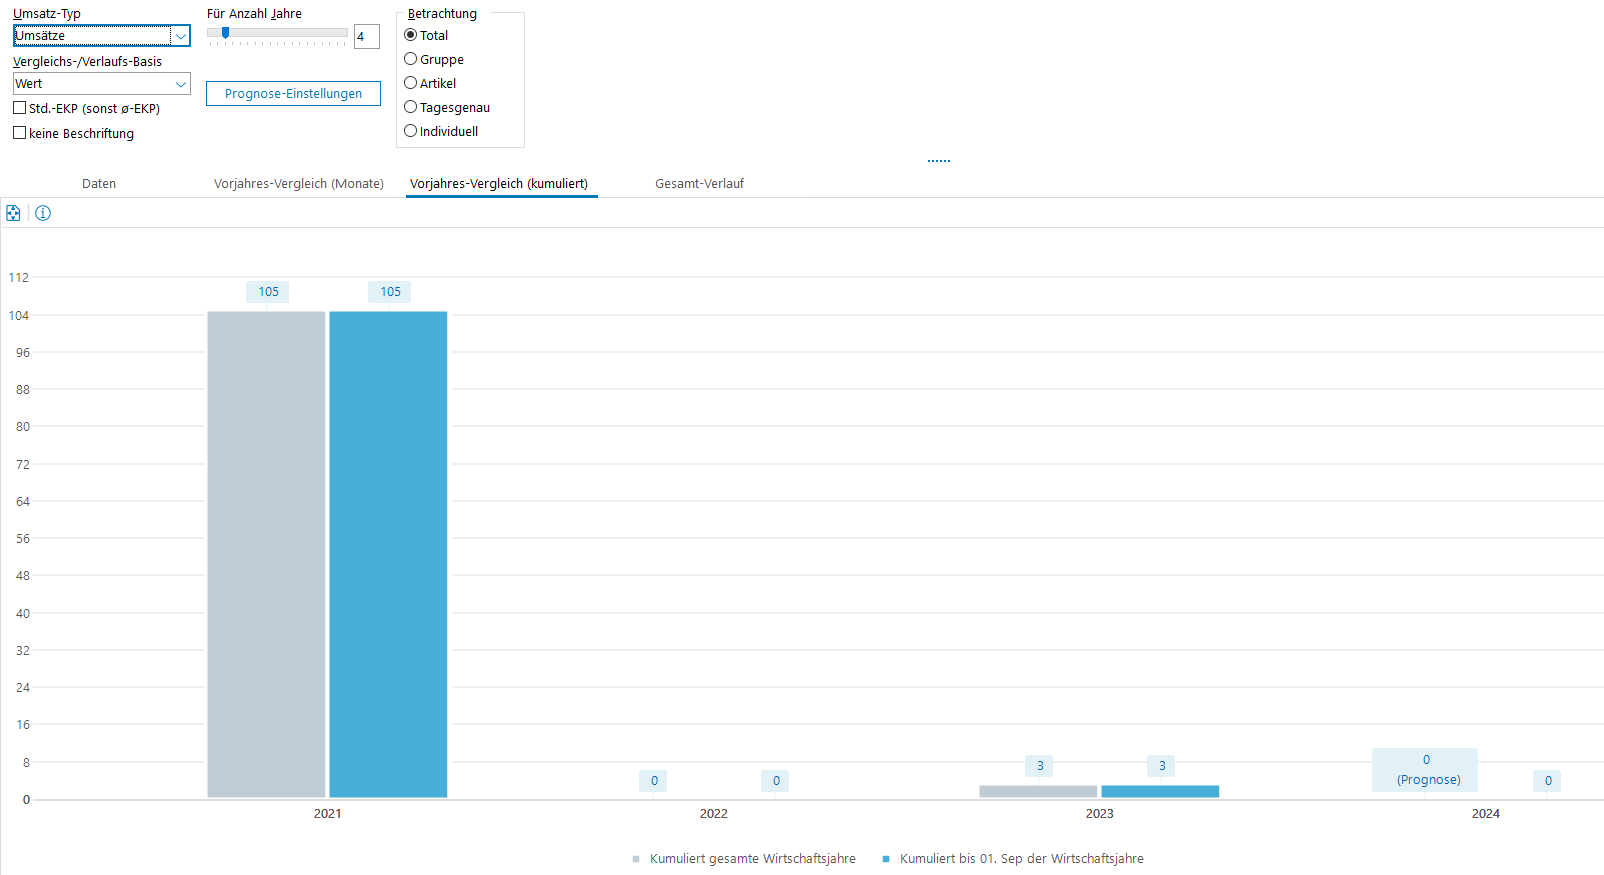
Task: Click the Für Anzahl Jahre slider handle
Action: pyautogui.click(x=225, y=33)
